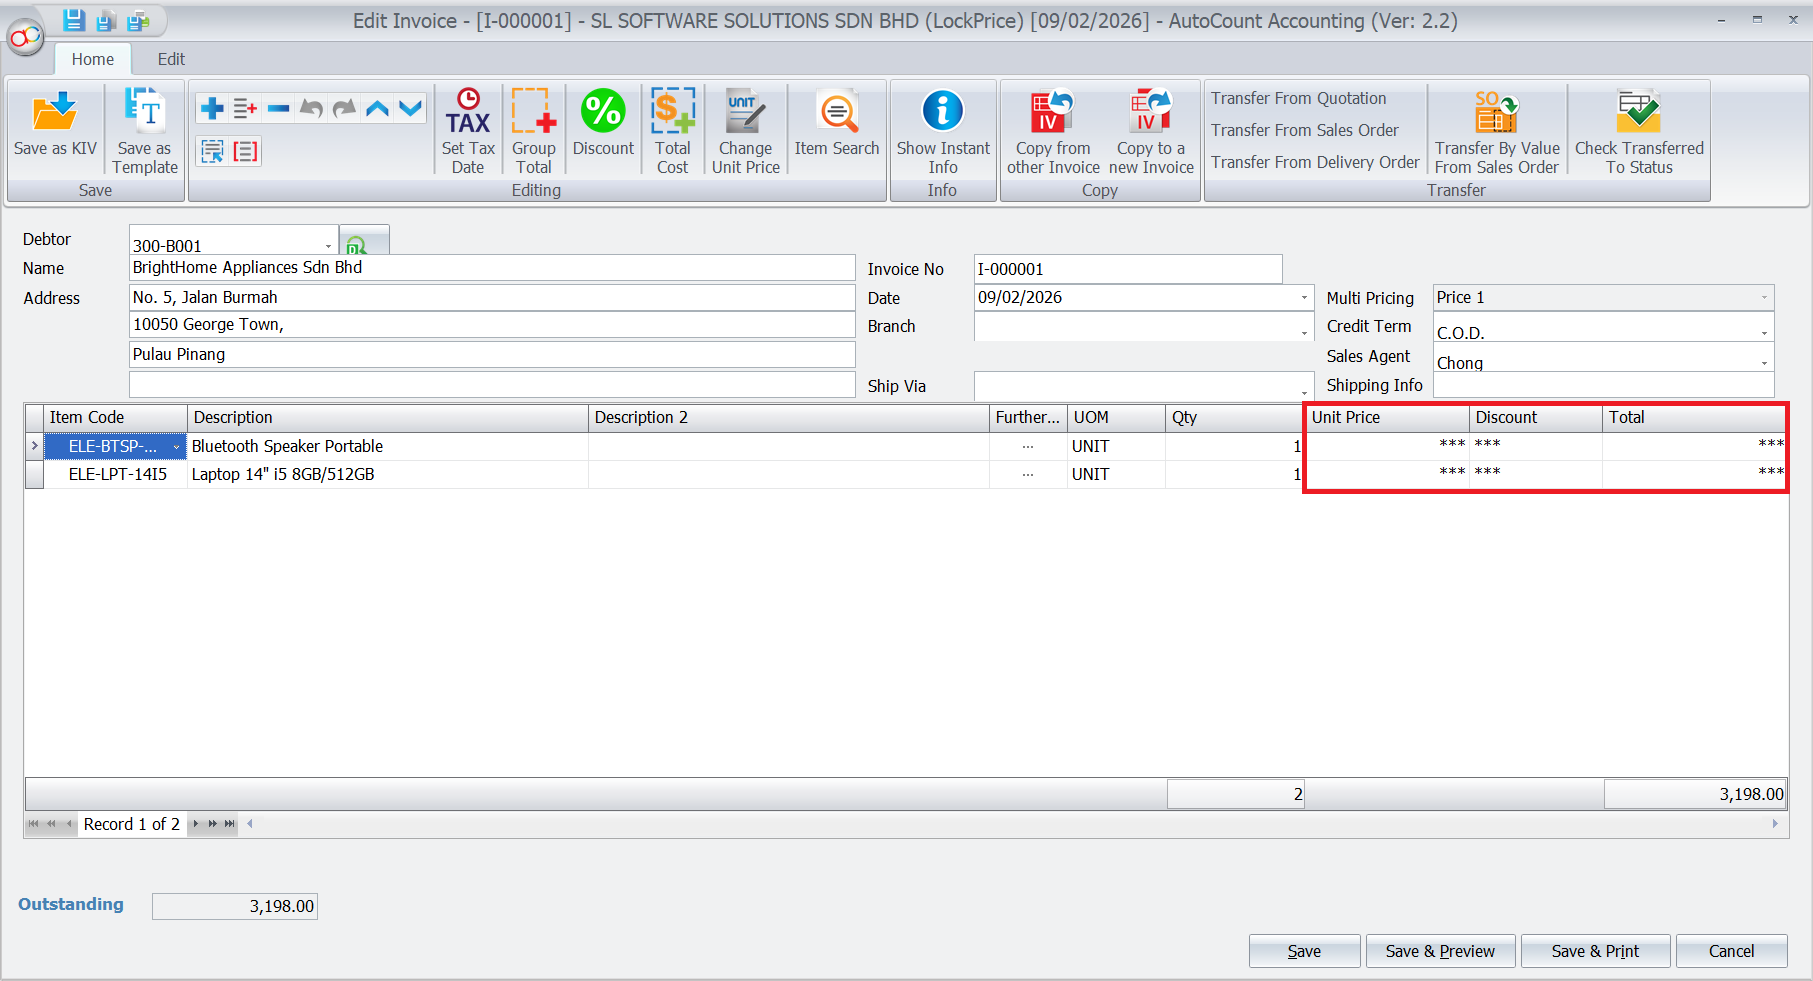Image resolution: width=1813 pixels, height=981 pixels.
Task: Add a new line with plus icon
Action: [x=212, y=108]
